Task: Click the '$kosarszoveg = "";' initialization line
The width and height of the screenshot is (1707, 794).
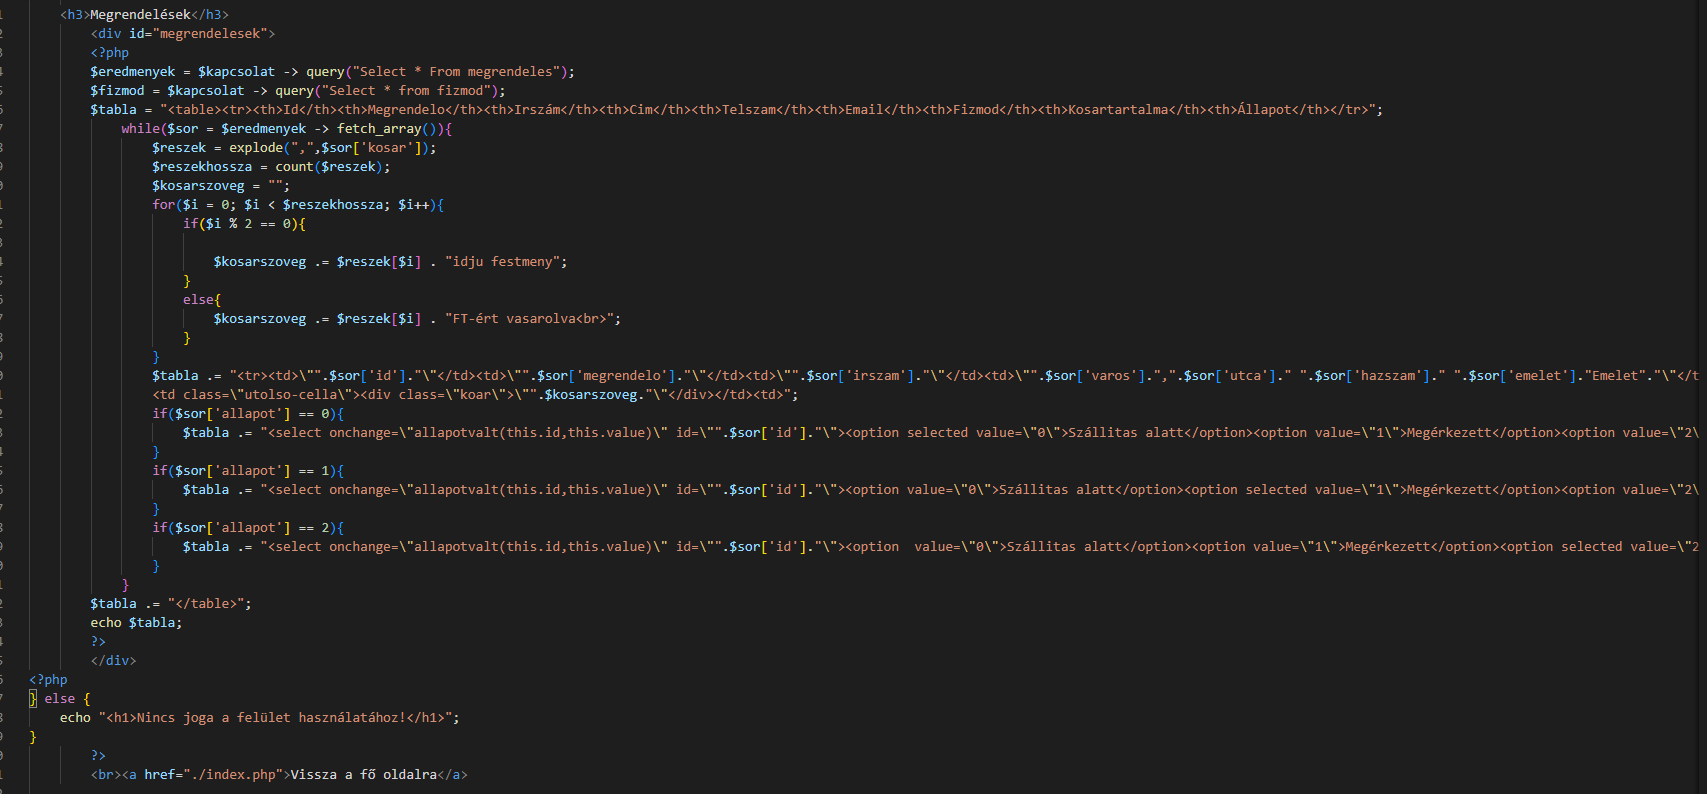Action: (221, 186)
